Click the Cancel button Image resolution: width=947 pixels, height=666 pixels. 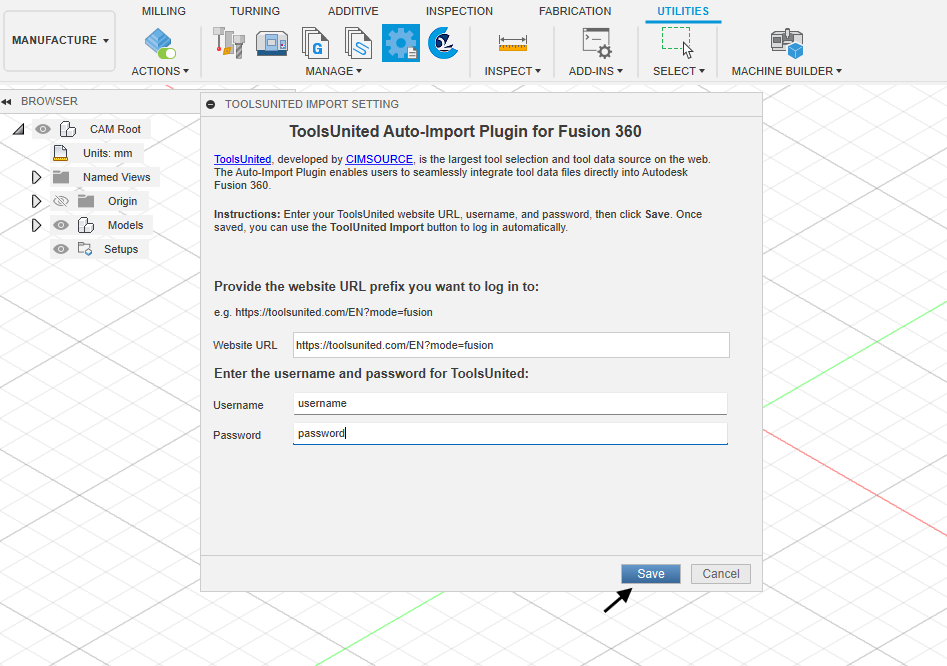[721, 574]
